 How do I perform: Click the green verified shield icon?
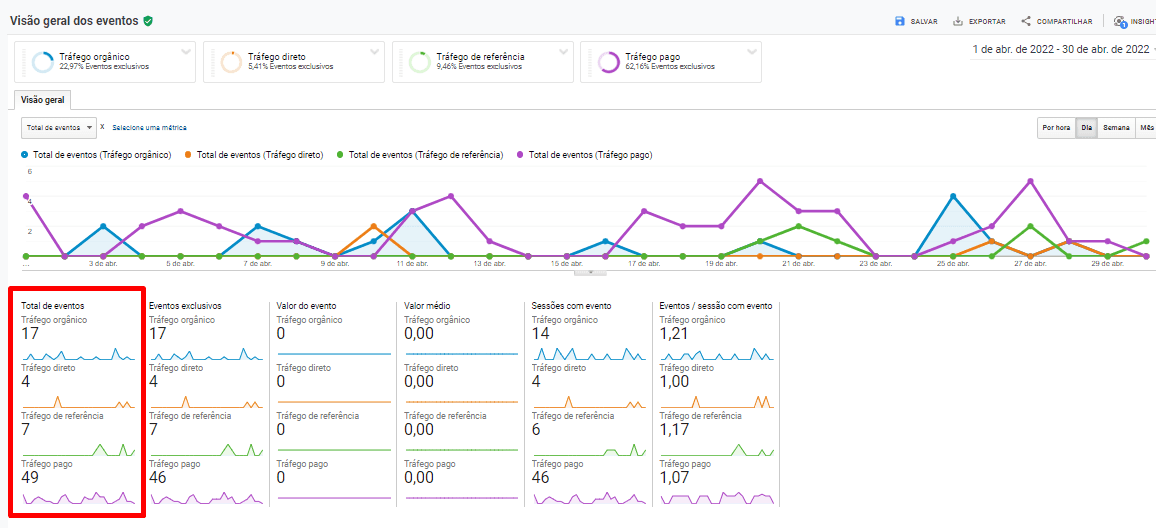tap(148, 21)
